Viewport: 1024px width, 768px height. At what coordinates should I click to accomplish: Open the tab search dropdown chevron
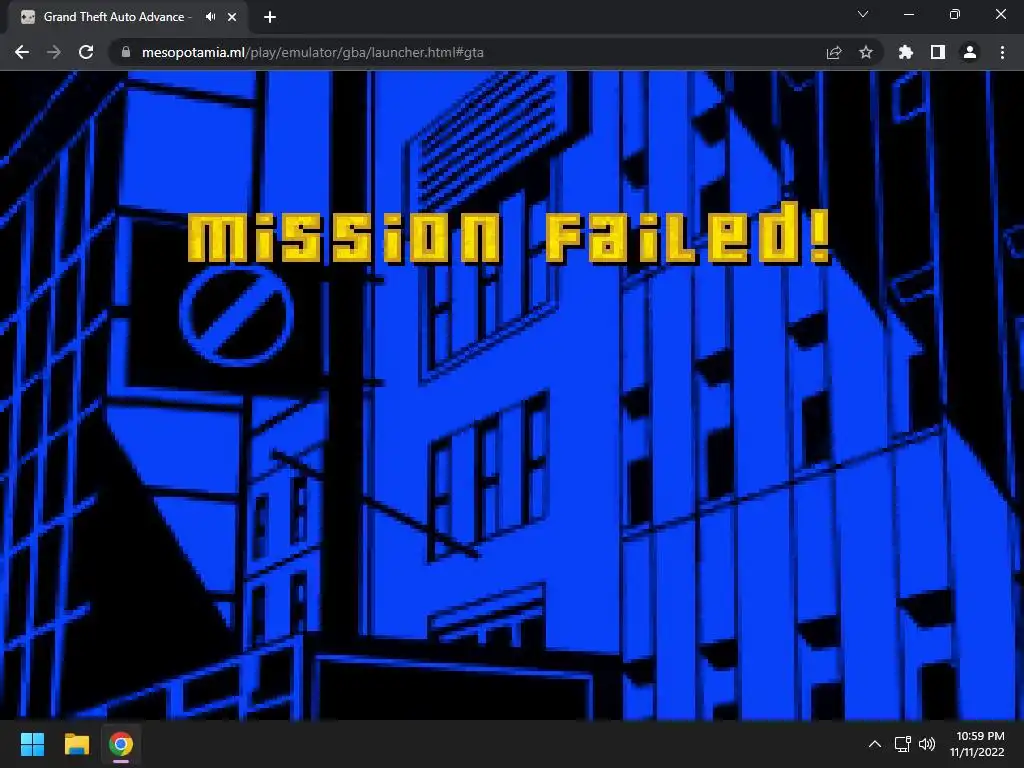[863, 14]
